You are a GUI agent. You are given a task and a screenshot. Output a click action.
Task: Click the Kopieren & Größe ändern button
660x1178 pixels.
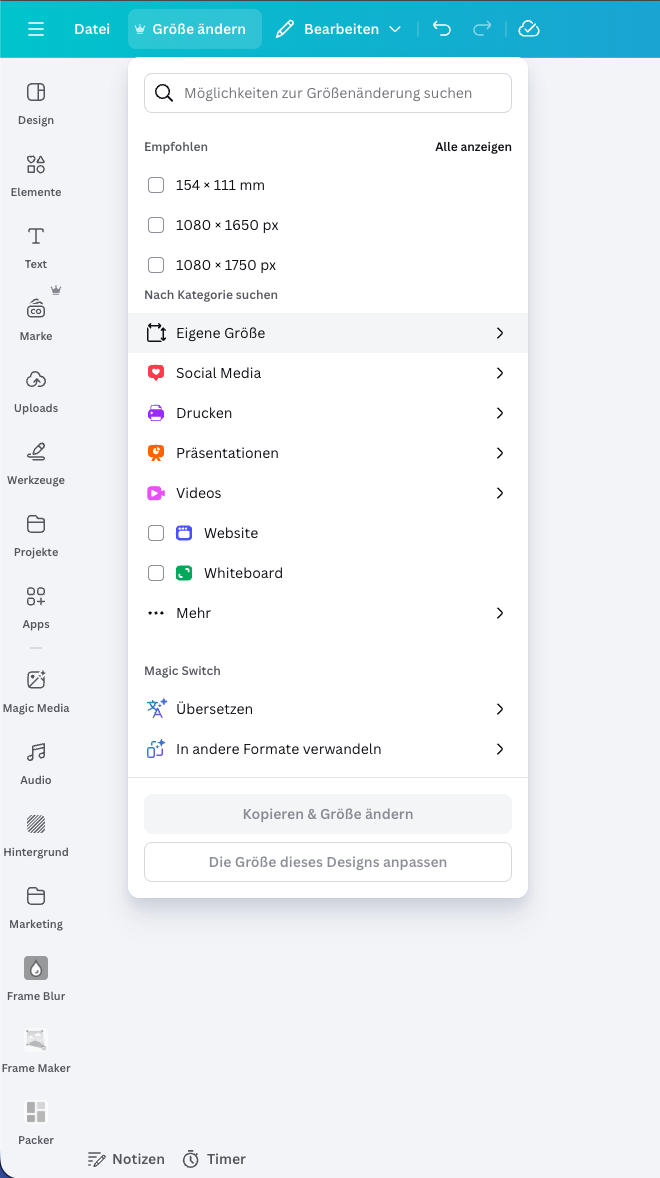point(327,814)
